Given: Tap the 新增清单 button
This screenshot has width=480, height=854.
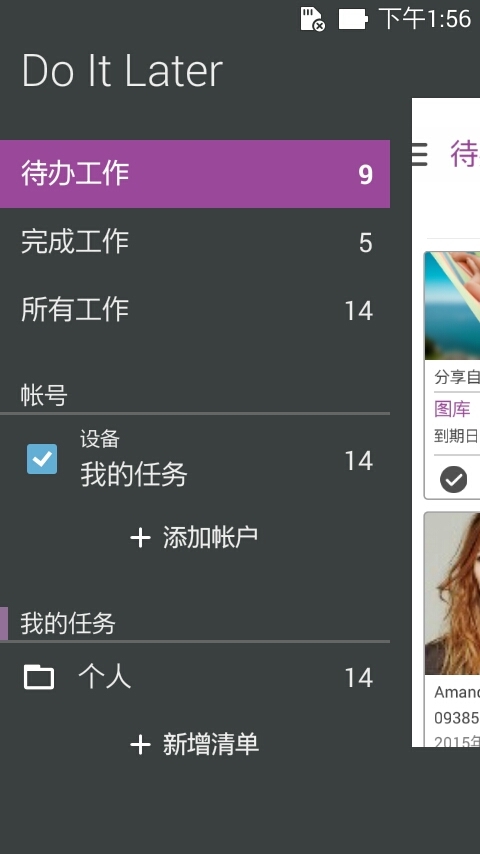Looking at the screenshot, I should (x=195, y=745).
